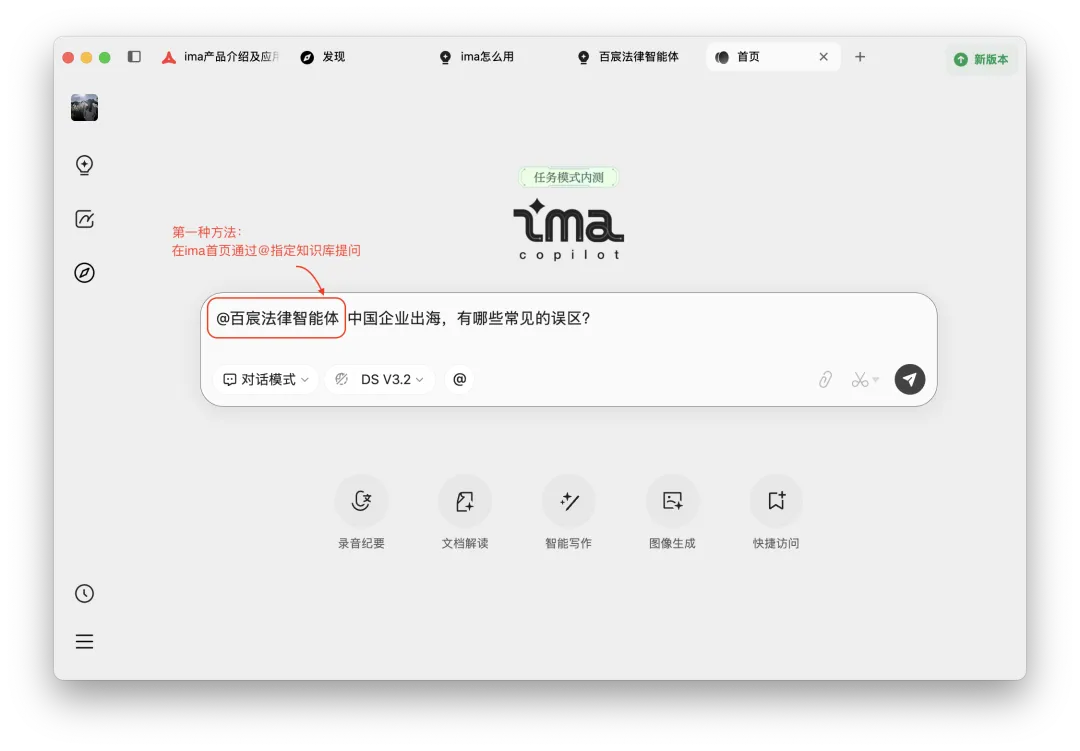Open the 录音纪要 shortcut icon
Image resolution: width=1080 pixels, height=751 pixels.
[x=362, y=501]
